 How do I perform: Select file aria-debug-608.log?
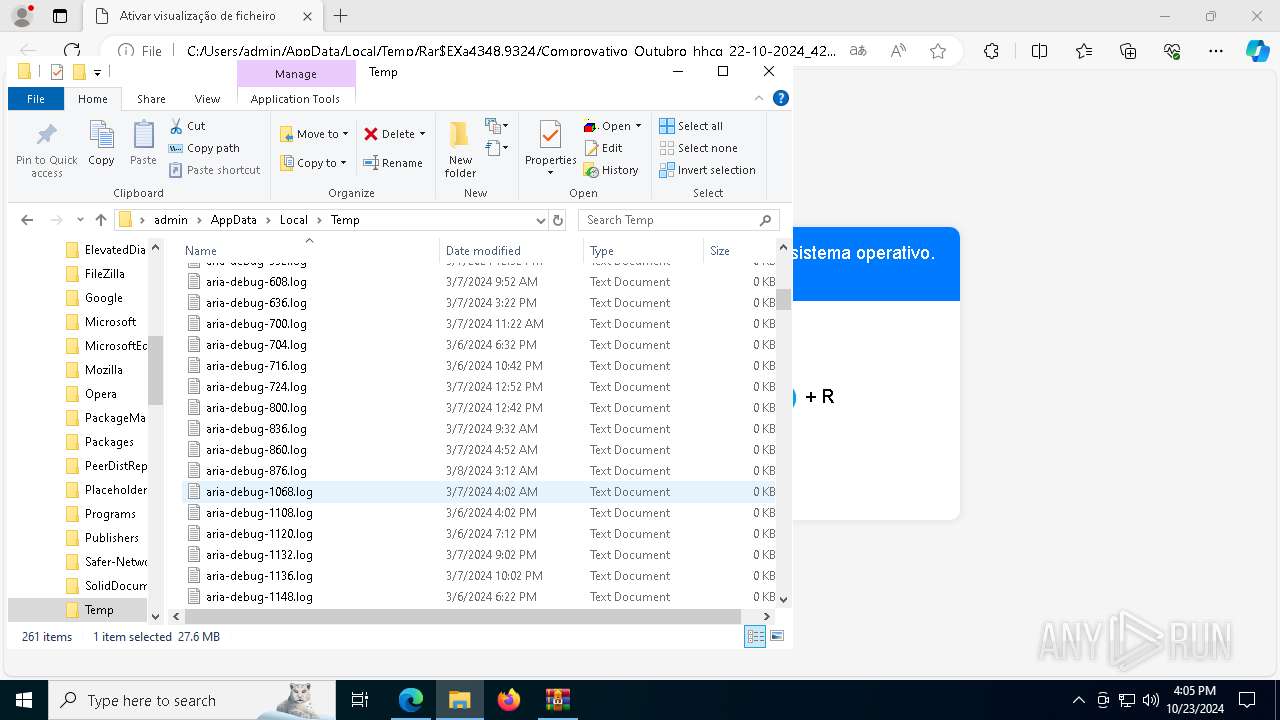click(x=256, y=282)
